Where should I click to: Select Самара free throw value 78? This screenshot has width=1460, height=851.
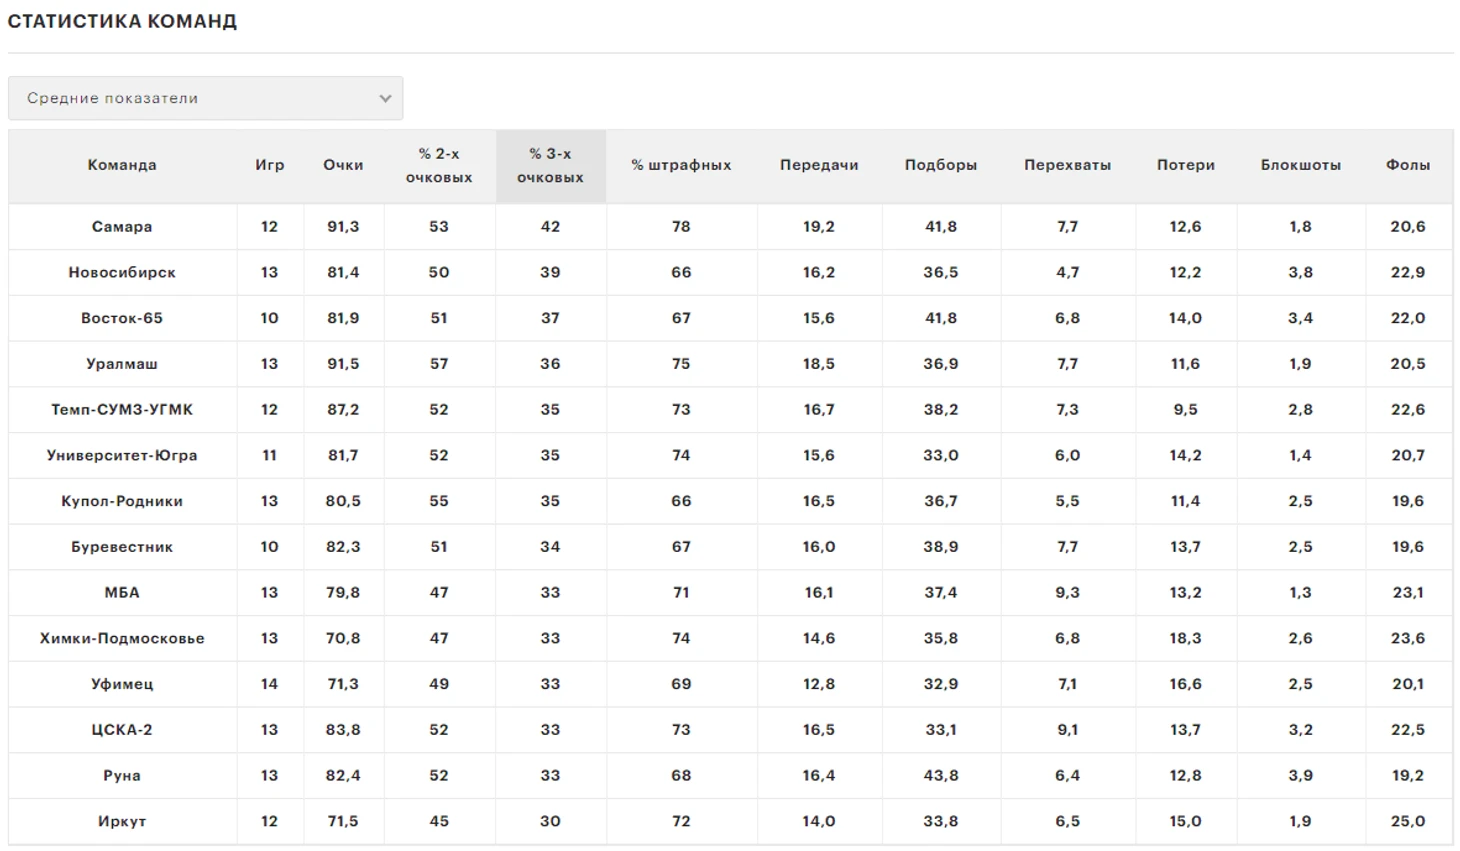(x=681, y=227)
